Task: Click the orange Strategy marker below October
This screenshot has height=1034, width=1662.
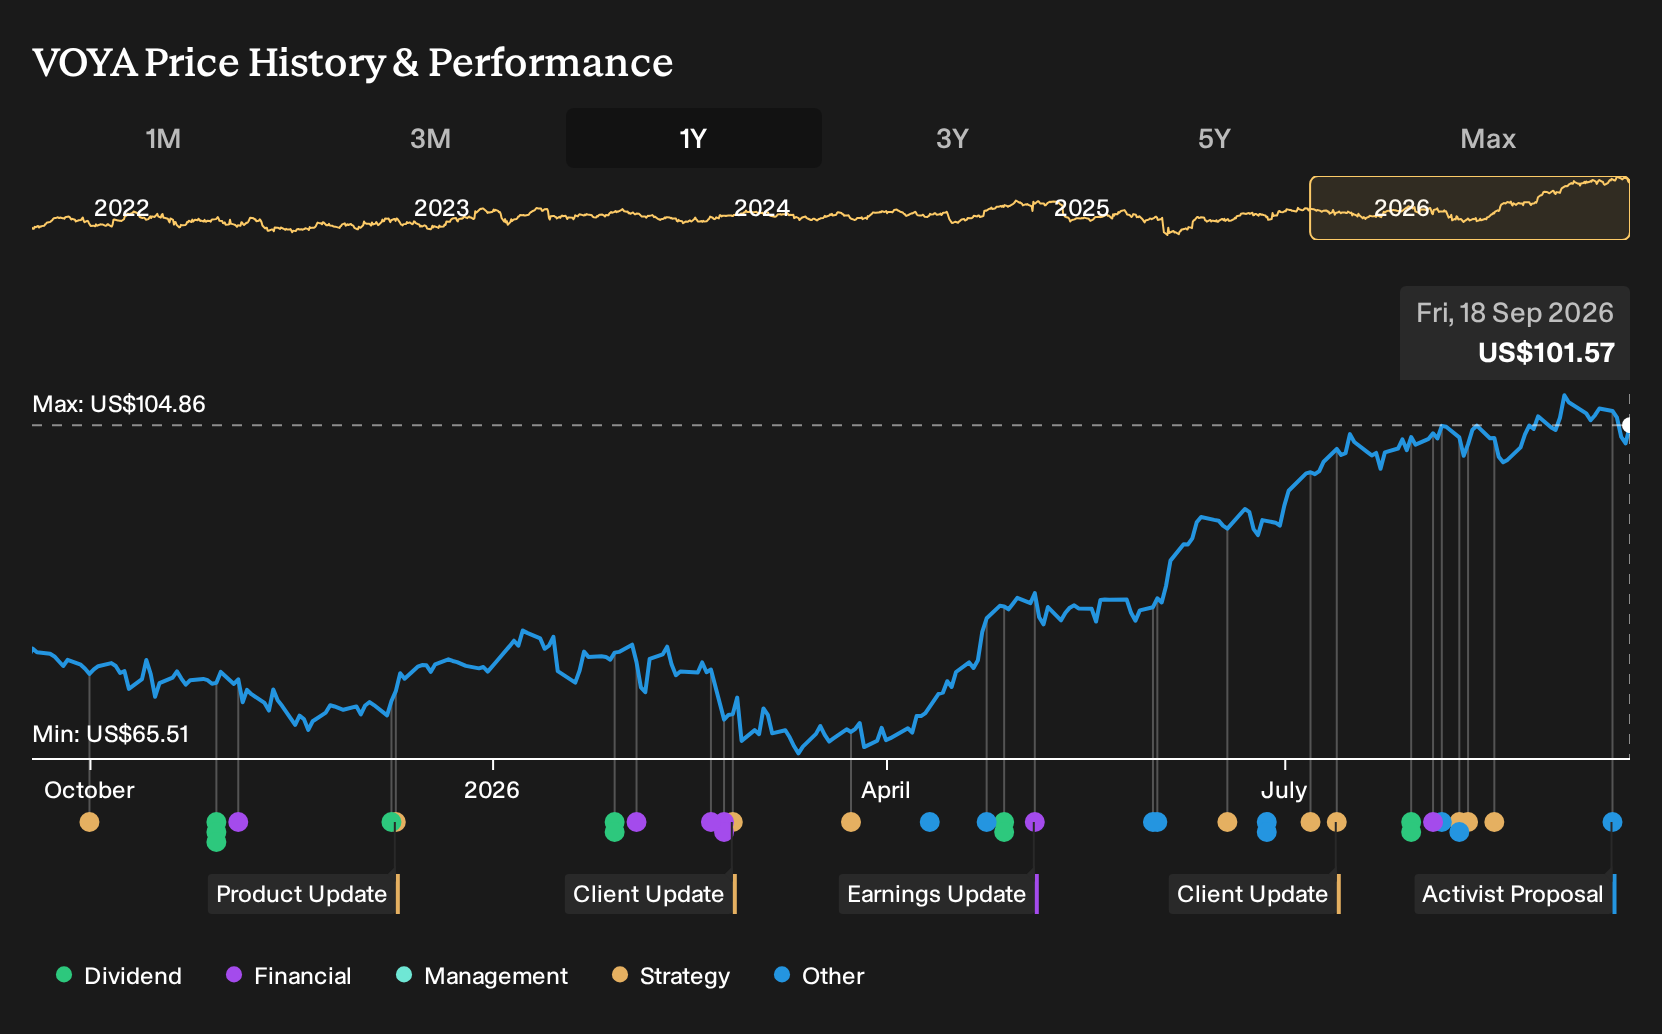Action: click(x=89, y=822)
